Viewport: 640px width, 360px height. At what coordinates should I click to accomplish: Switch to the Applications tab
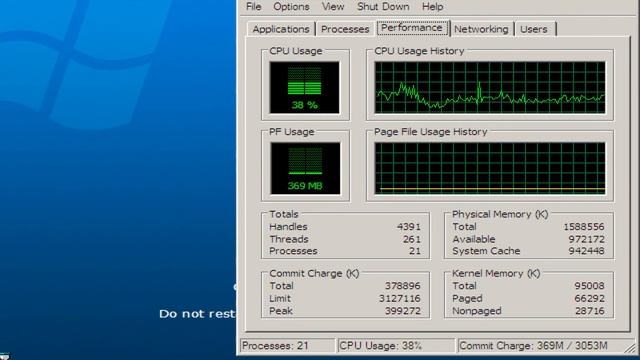click(281, 29)
